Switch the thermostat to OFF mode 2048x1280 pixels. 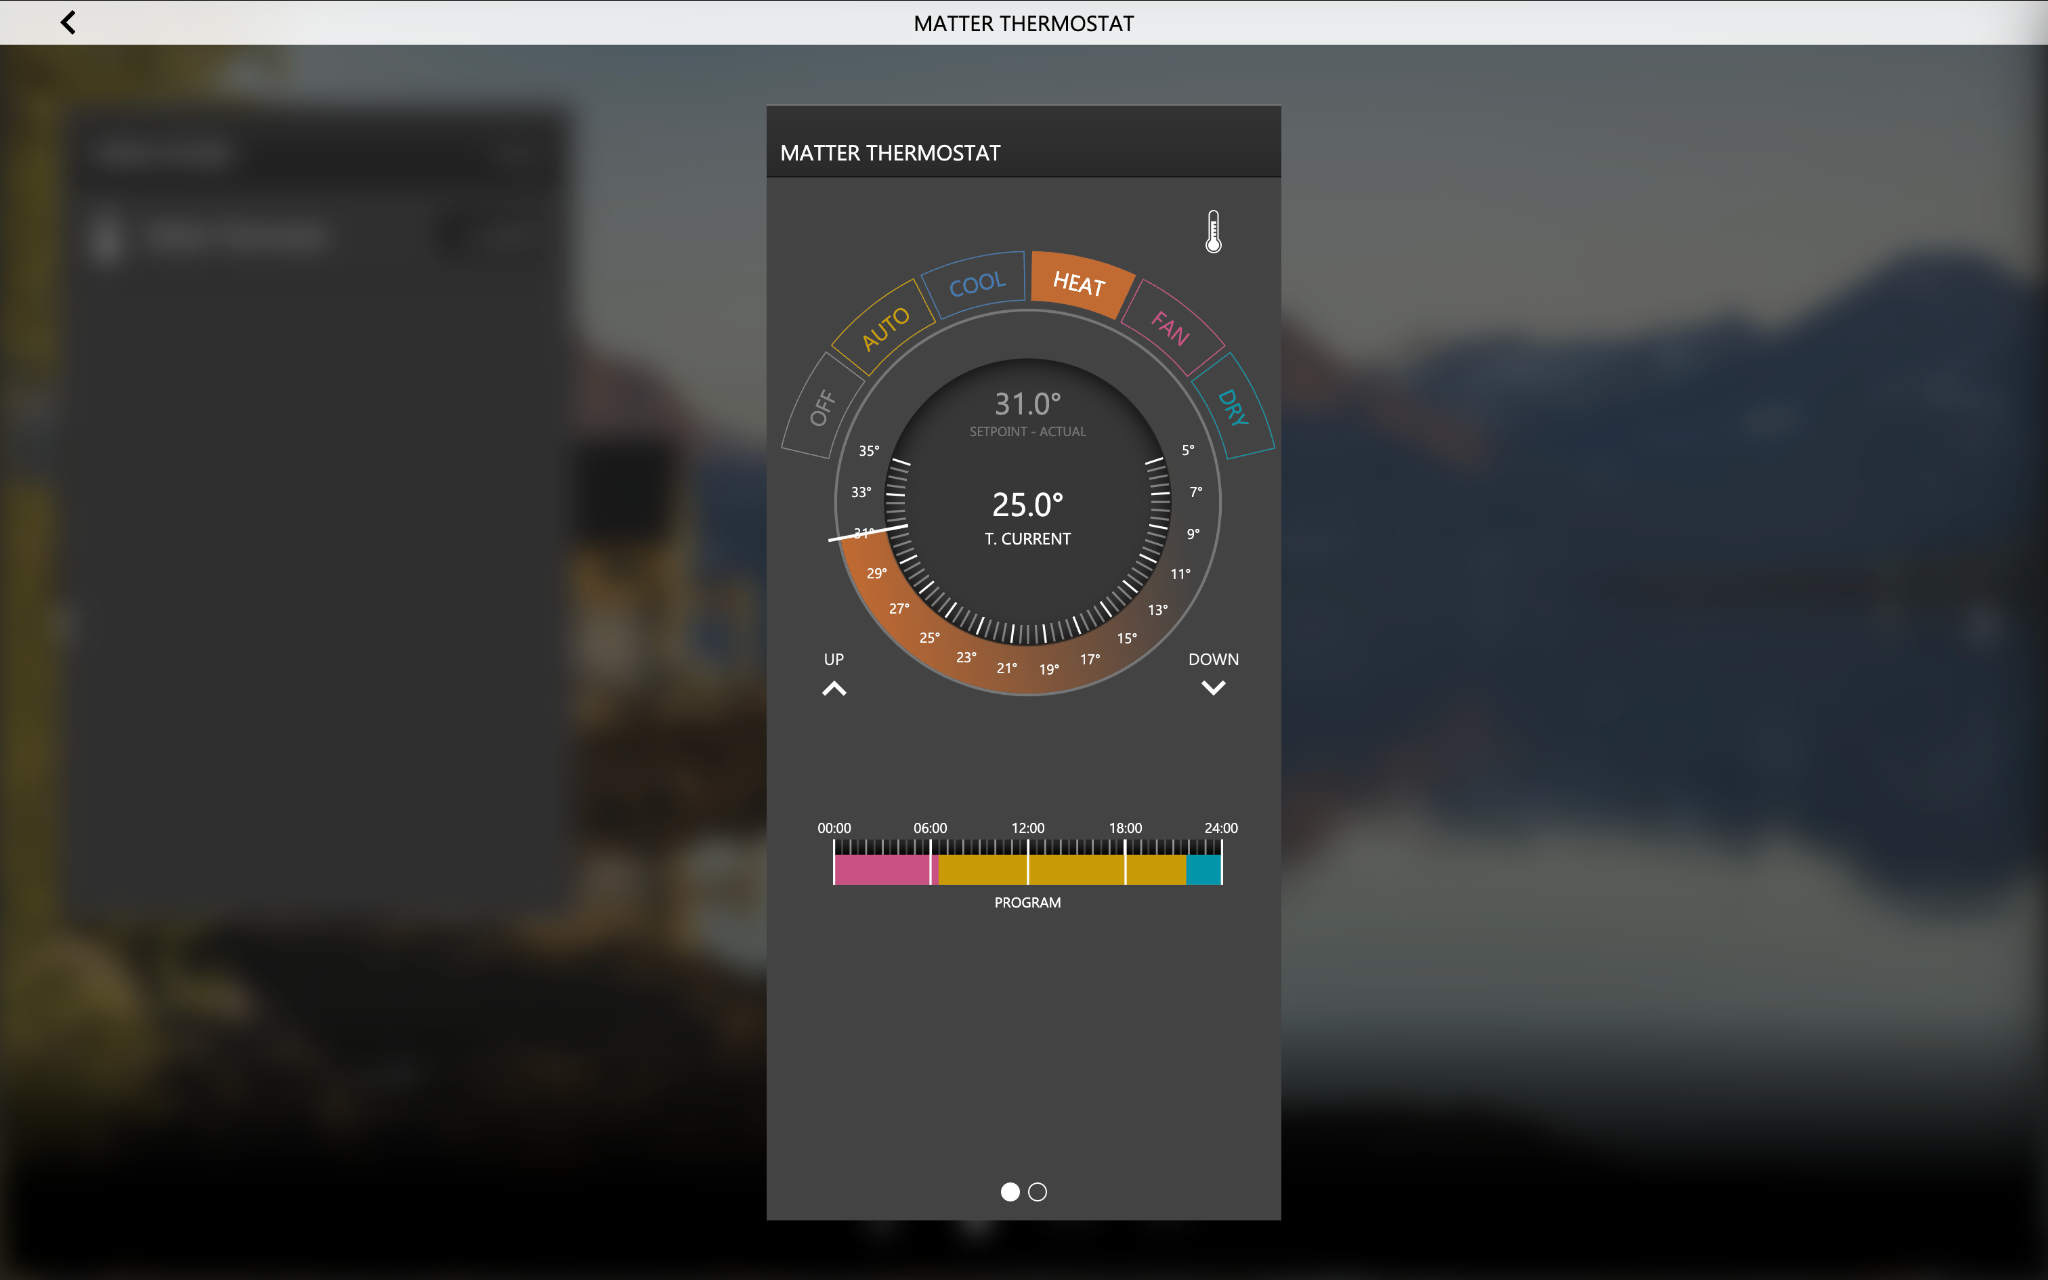coord(823,407)
